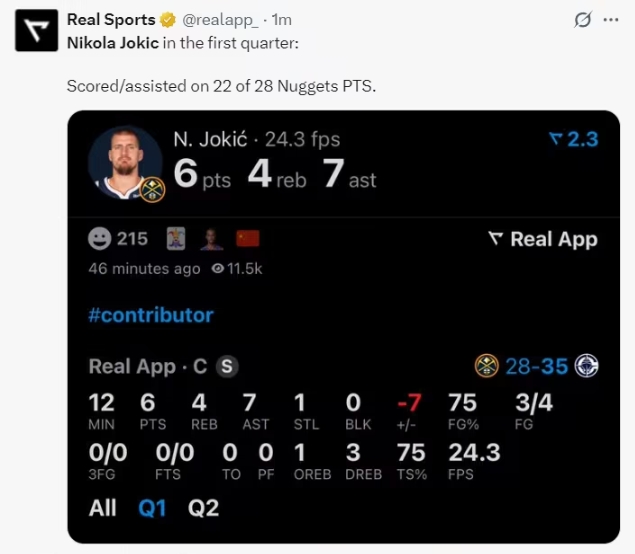The image size is (635, 554).
Task: Click the starter S badge
Action: pos(227,366)
